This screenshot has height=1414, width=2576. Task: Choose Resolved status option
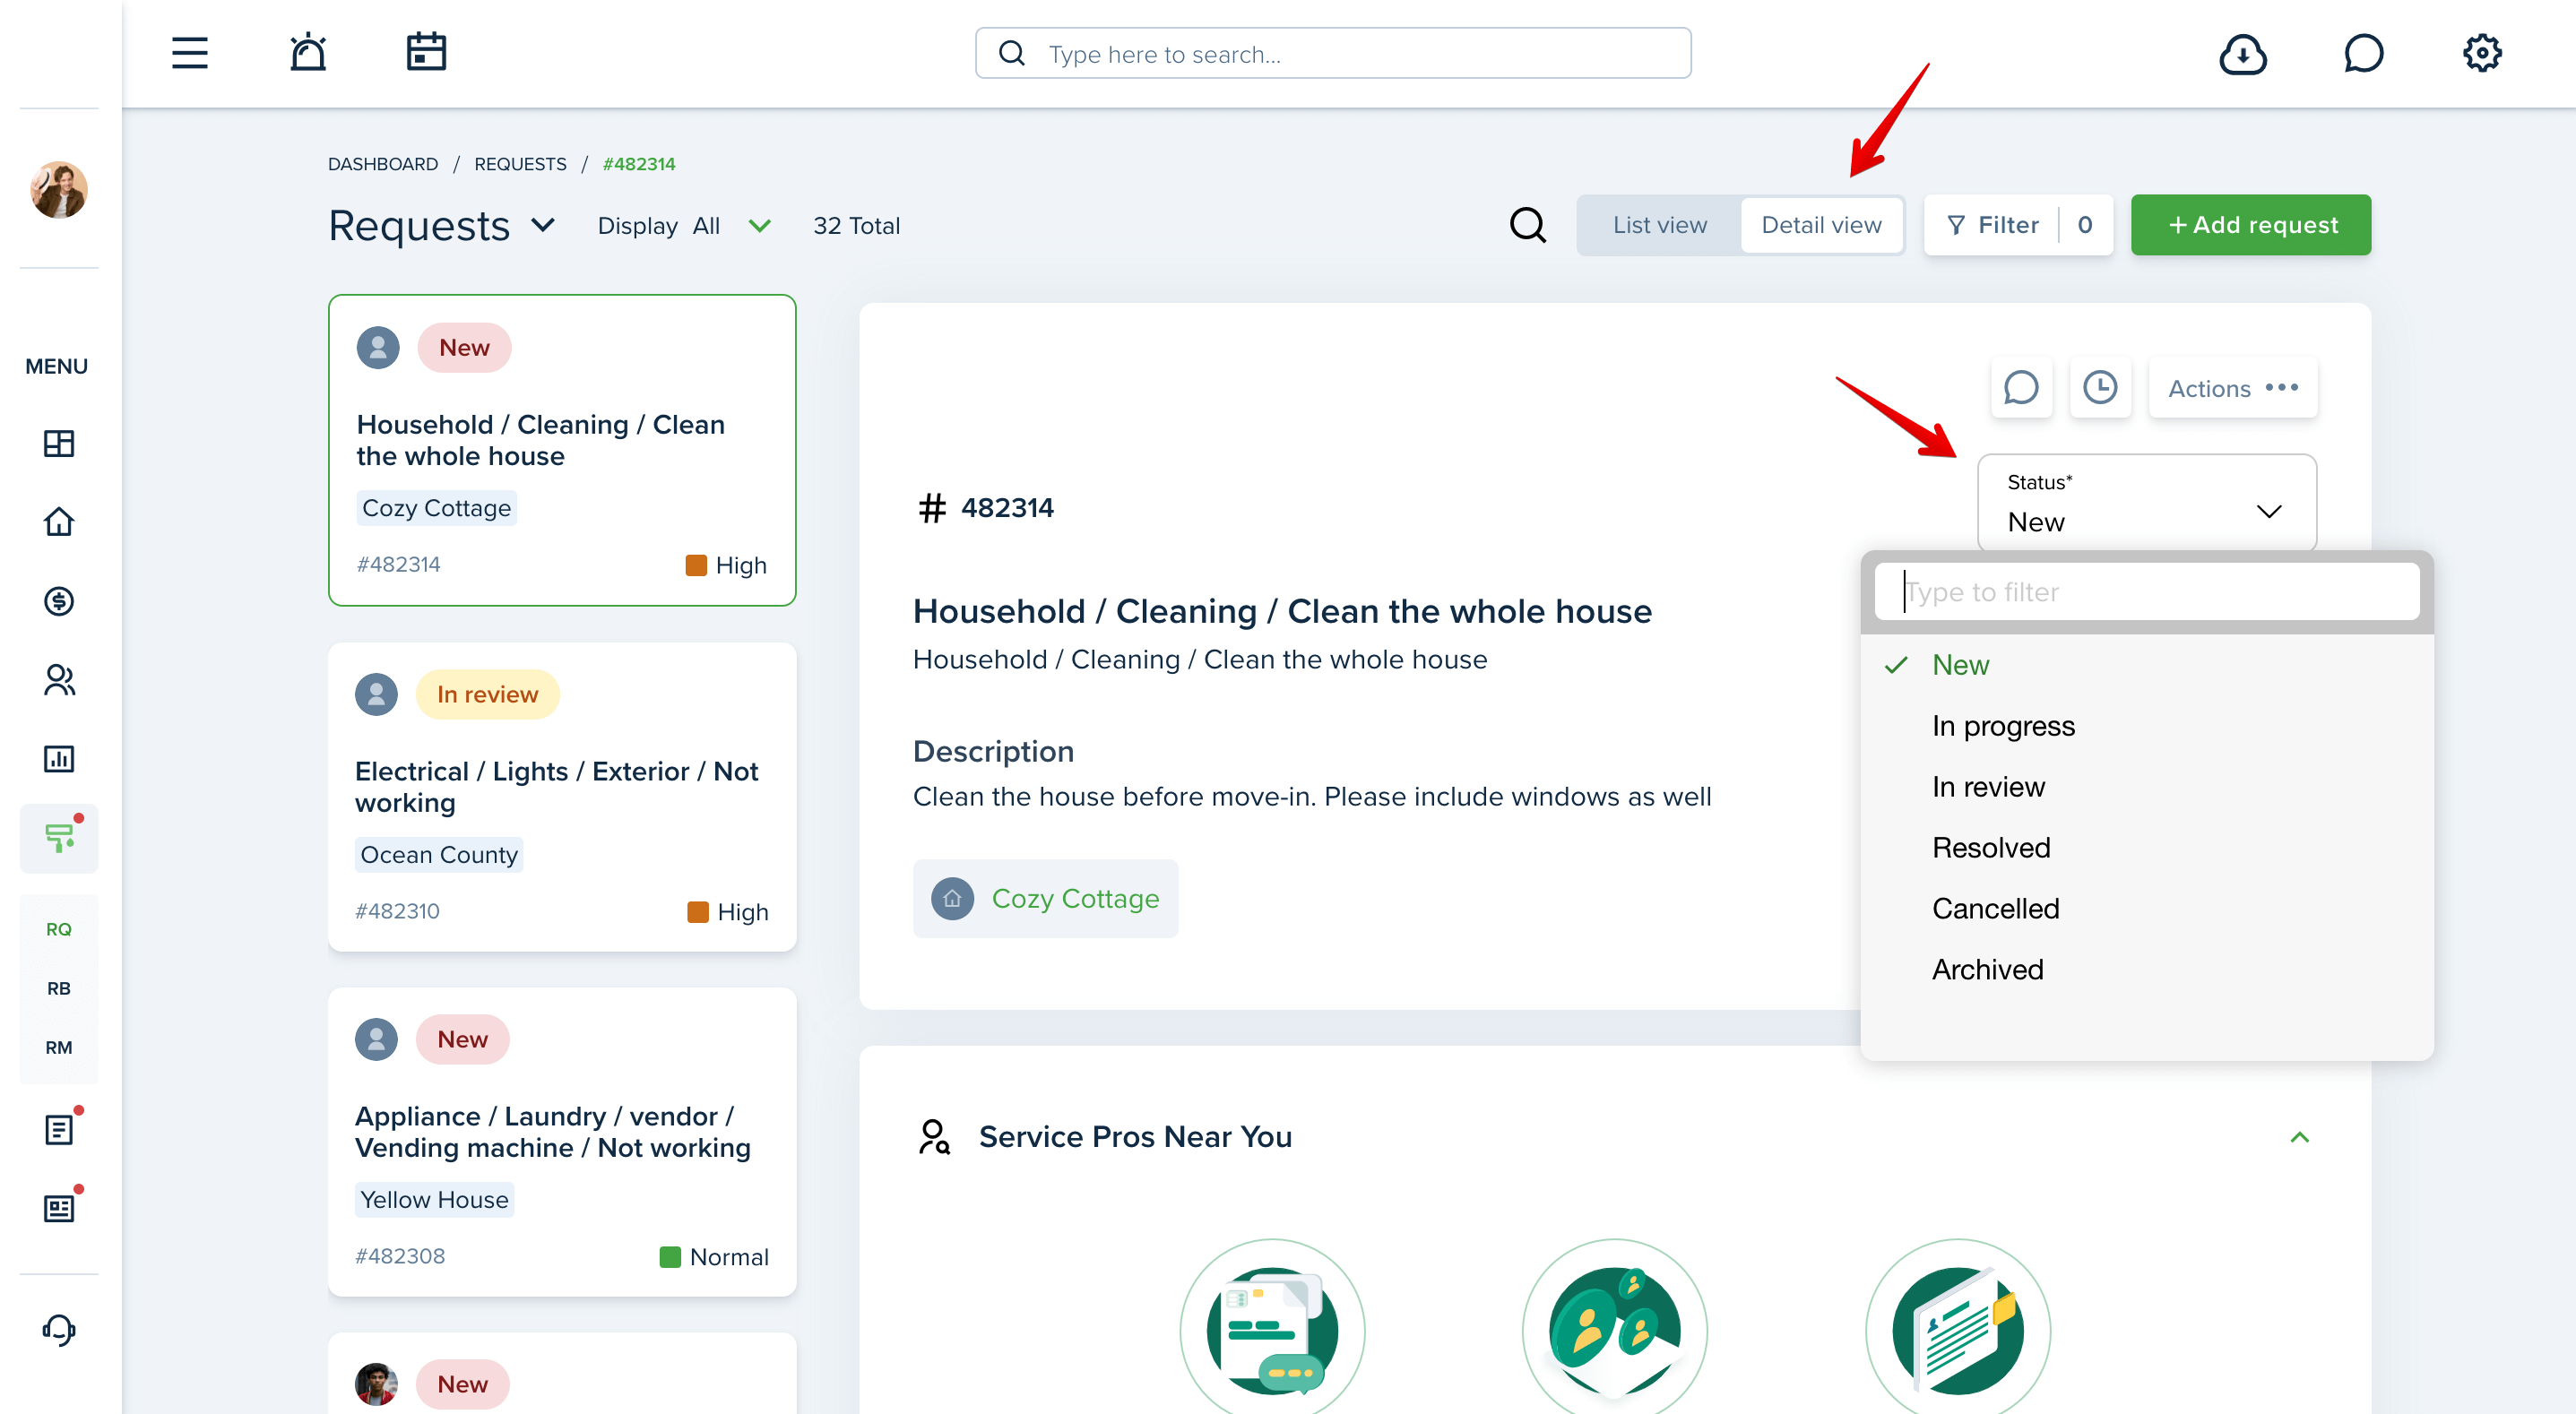(x=2146, y=848)
